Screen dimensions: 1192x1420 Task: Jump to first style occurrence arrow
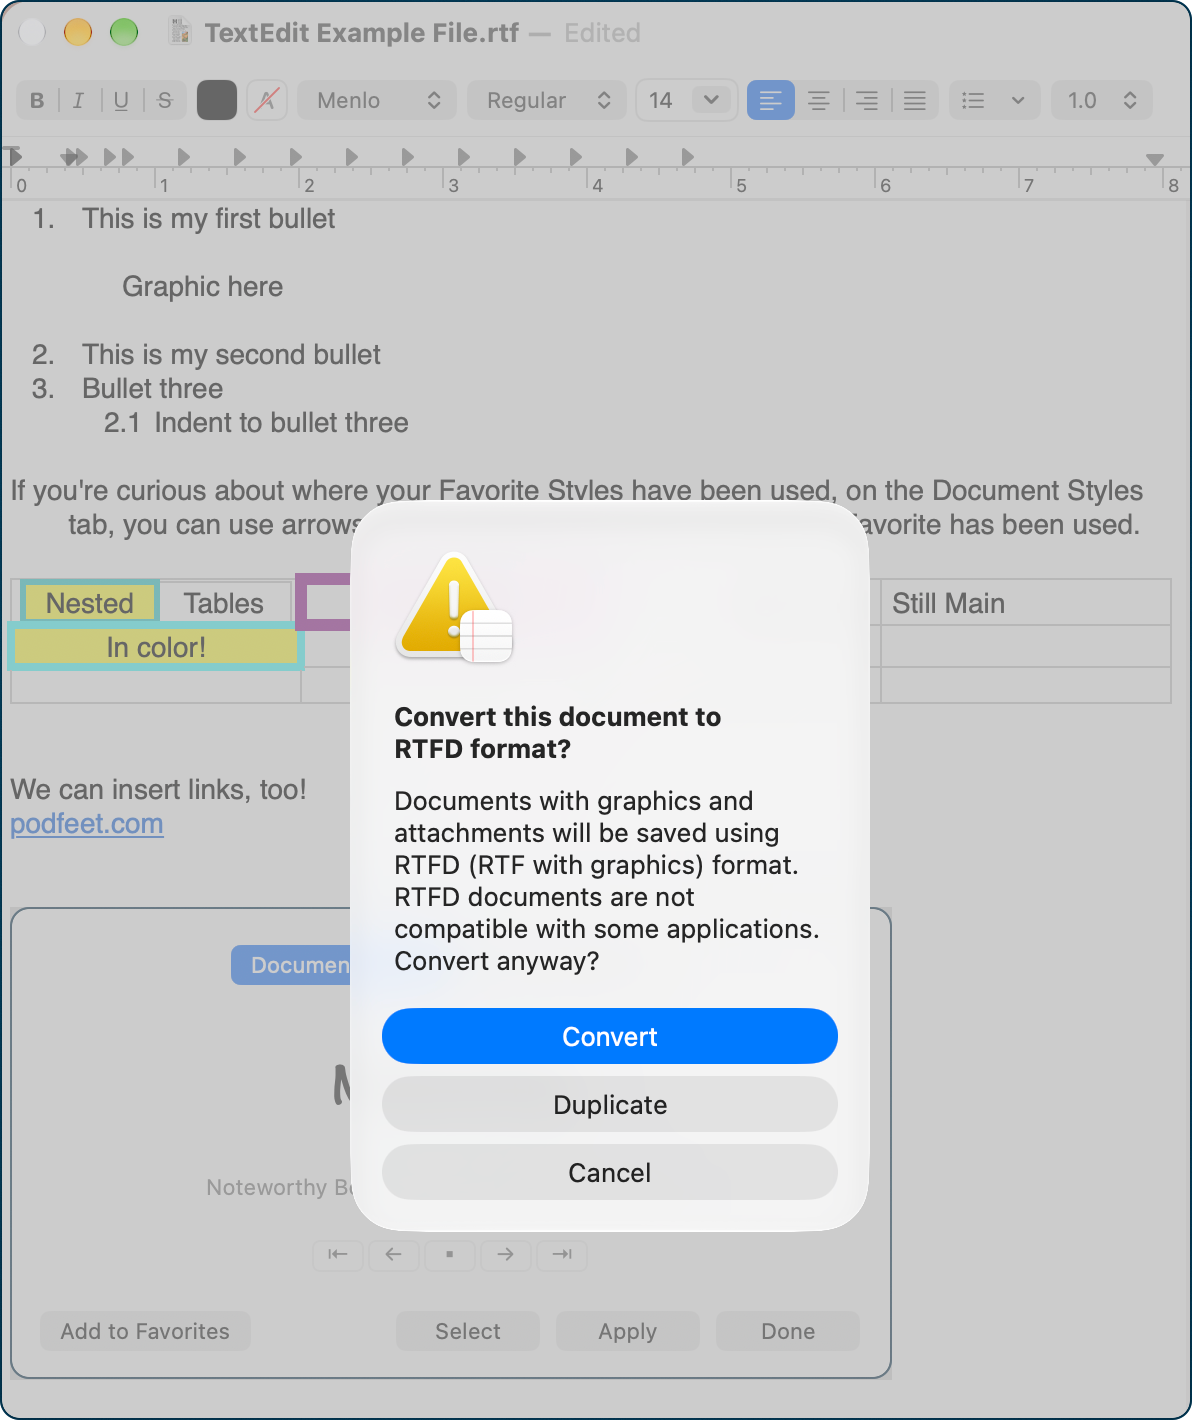tap(338, 1254)
